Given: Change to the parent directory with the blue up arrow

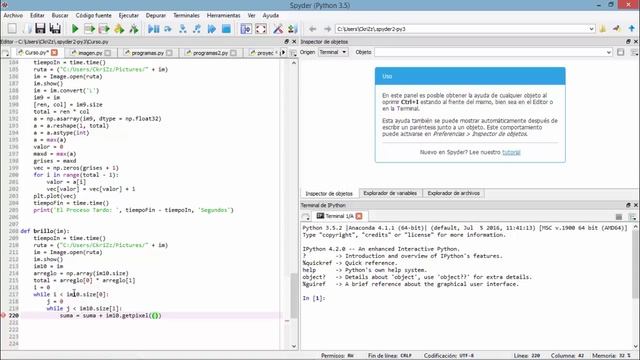Looking at the screenshot, I should pyautogui.click(x=631, y=29).
